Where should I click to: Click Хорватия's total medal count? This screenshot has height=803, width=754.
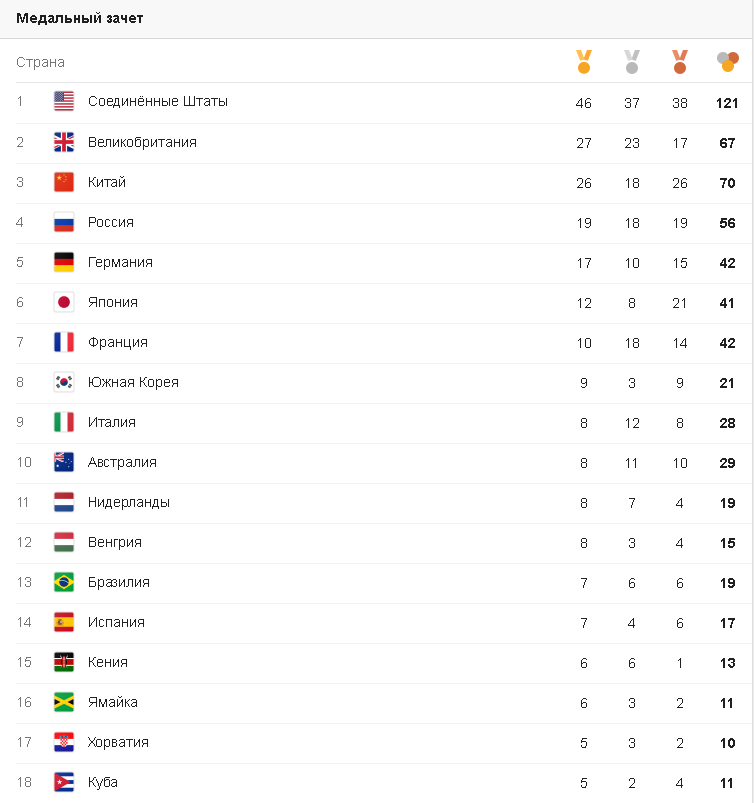click(728, 742)
